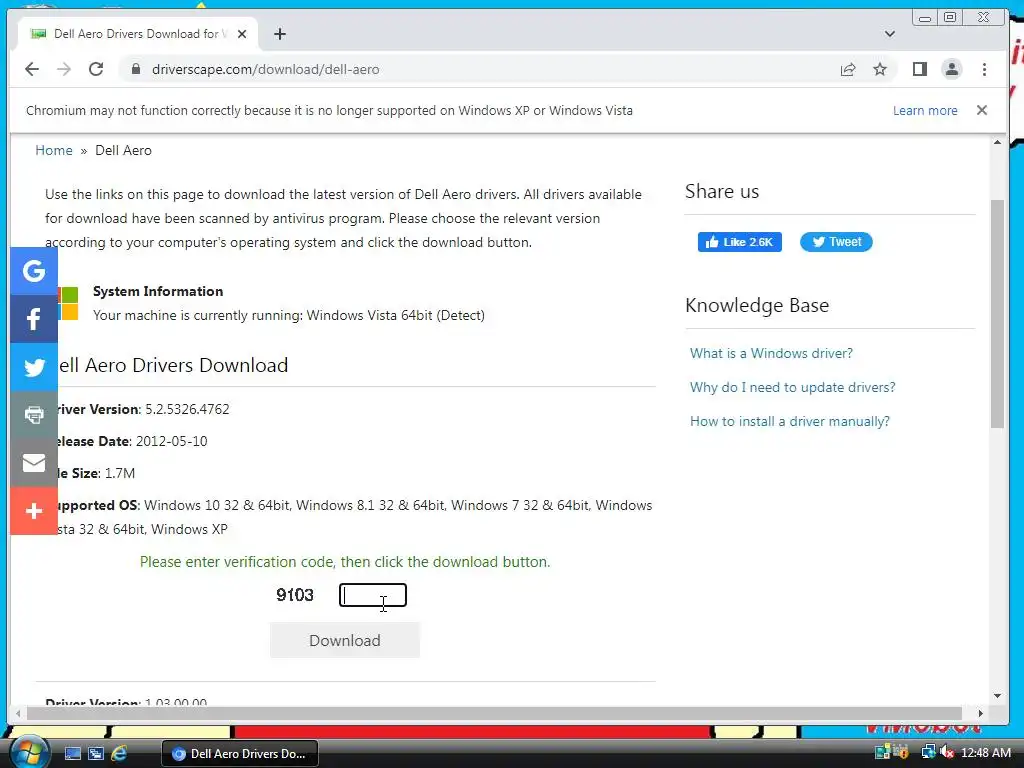Viewport: 1024px width, 768px height.
Task: Dismiss the Chromium unsupported warning bar
Action: [x=982, y=110]
